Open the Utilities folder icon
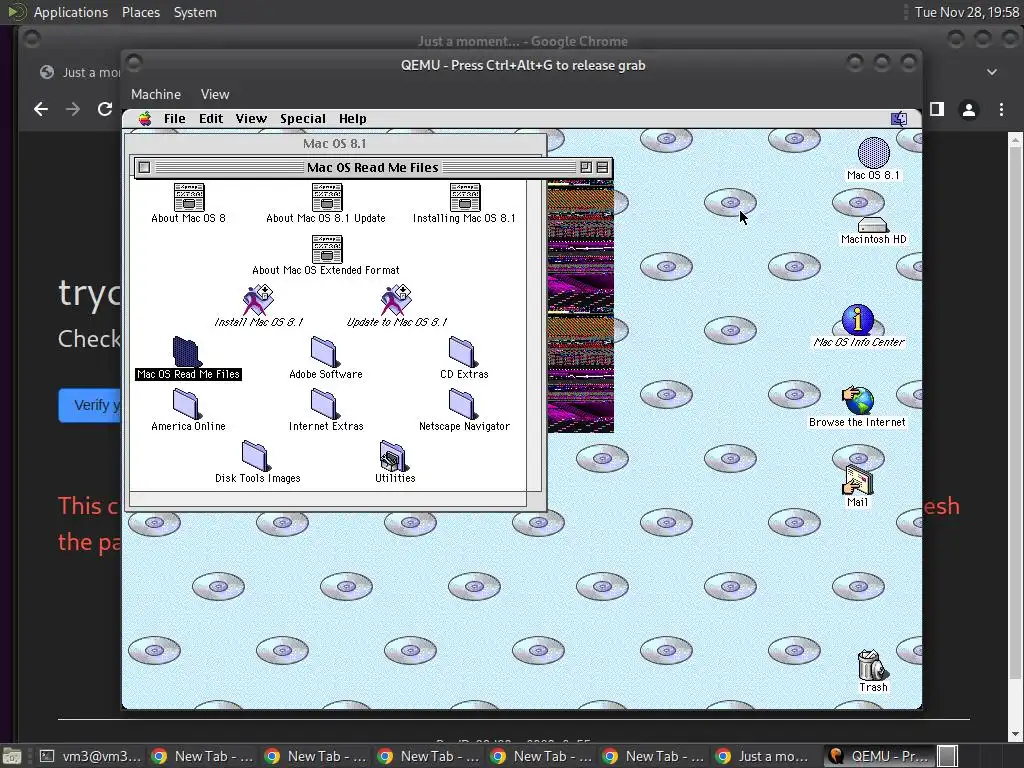Viewport: 1024px width, 768px height. (394, 456)
